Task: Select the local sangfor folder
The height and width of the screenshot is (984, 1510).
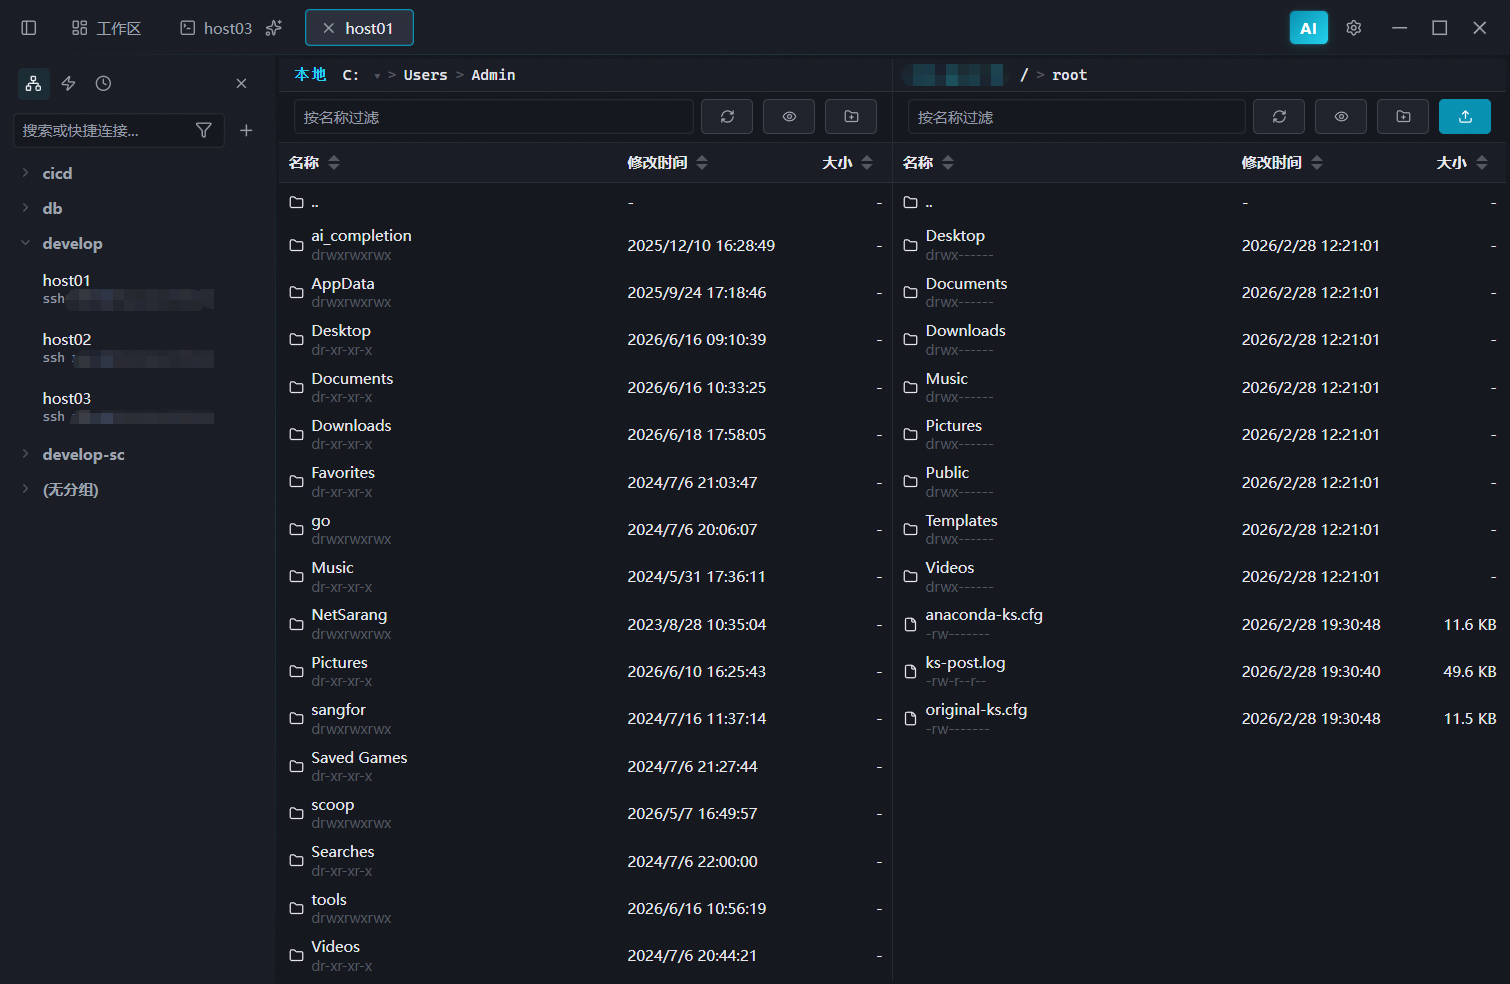Action: (x=585, y=718)
